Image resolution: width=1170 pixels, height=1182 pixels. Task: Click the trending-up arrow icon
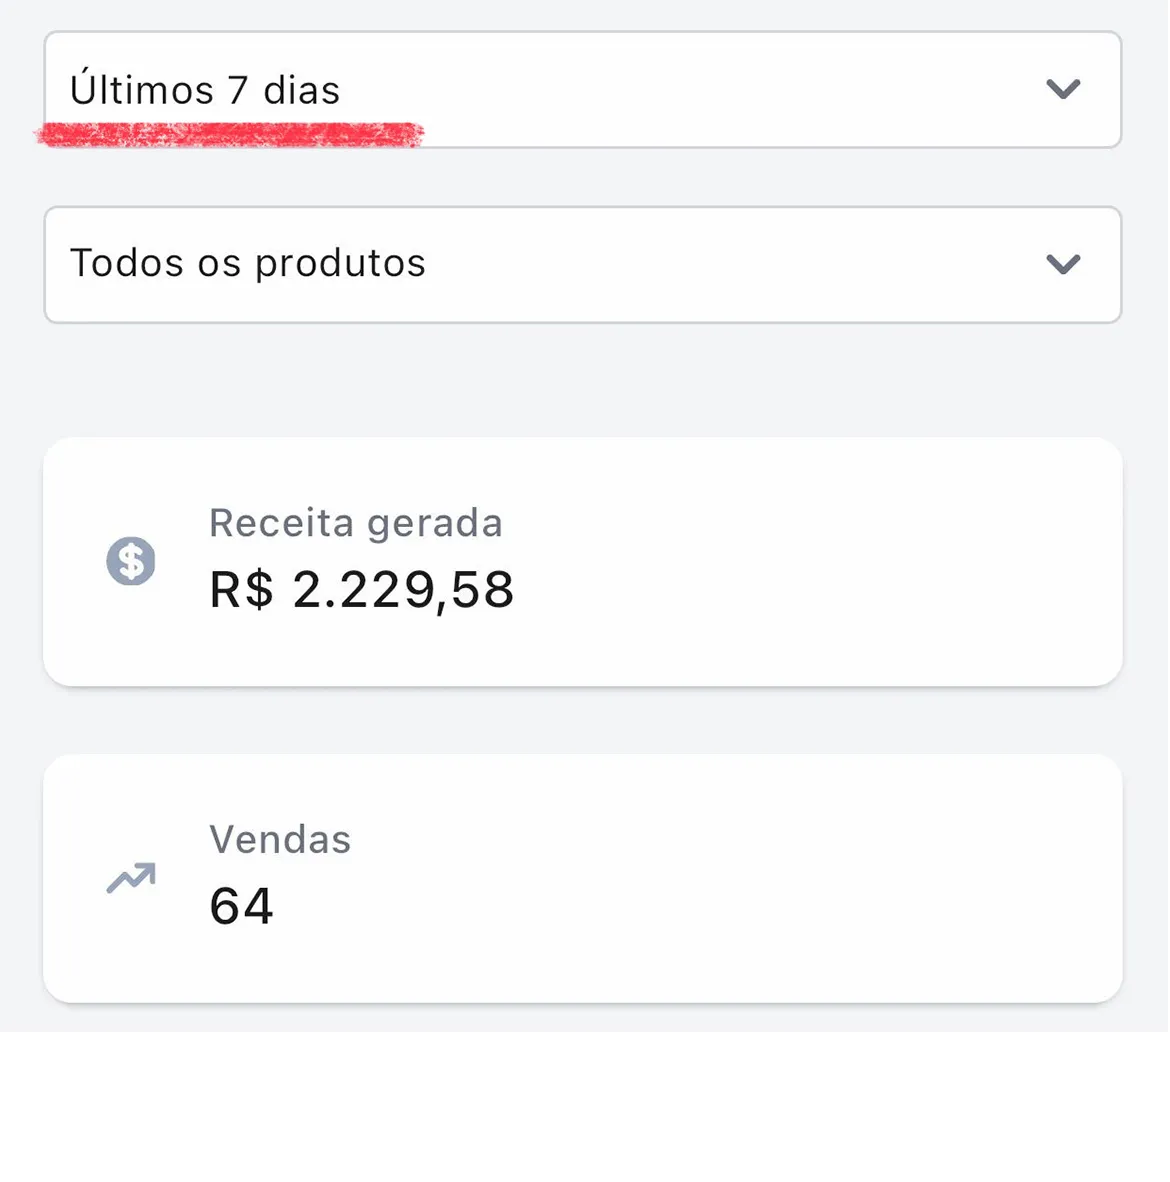pyautogui.click(x=131, y=878)
